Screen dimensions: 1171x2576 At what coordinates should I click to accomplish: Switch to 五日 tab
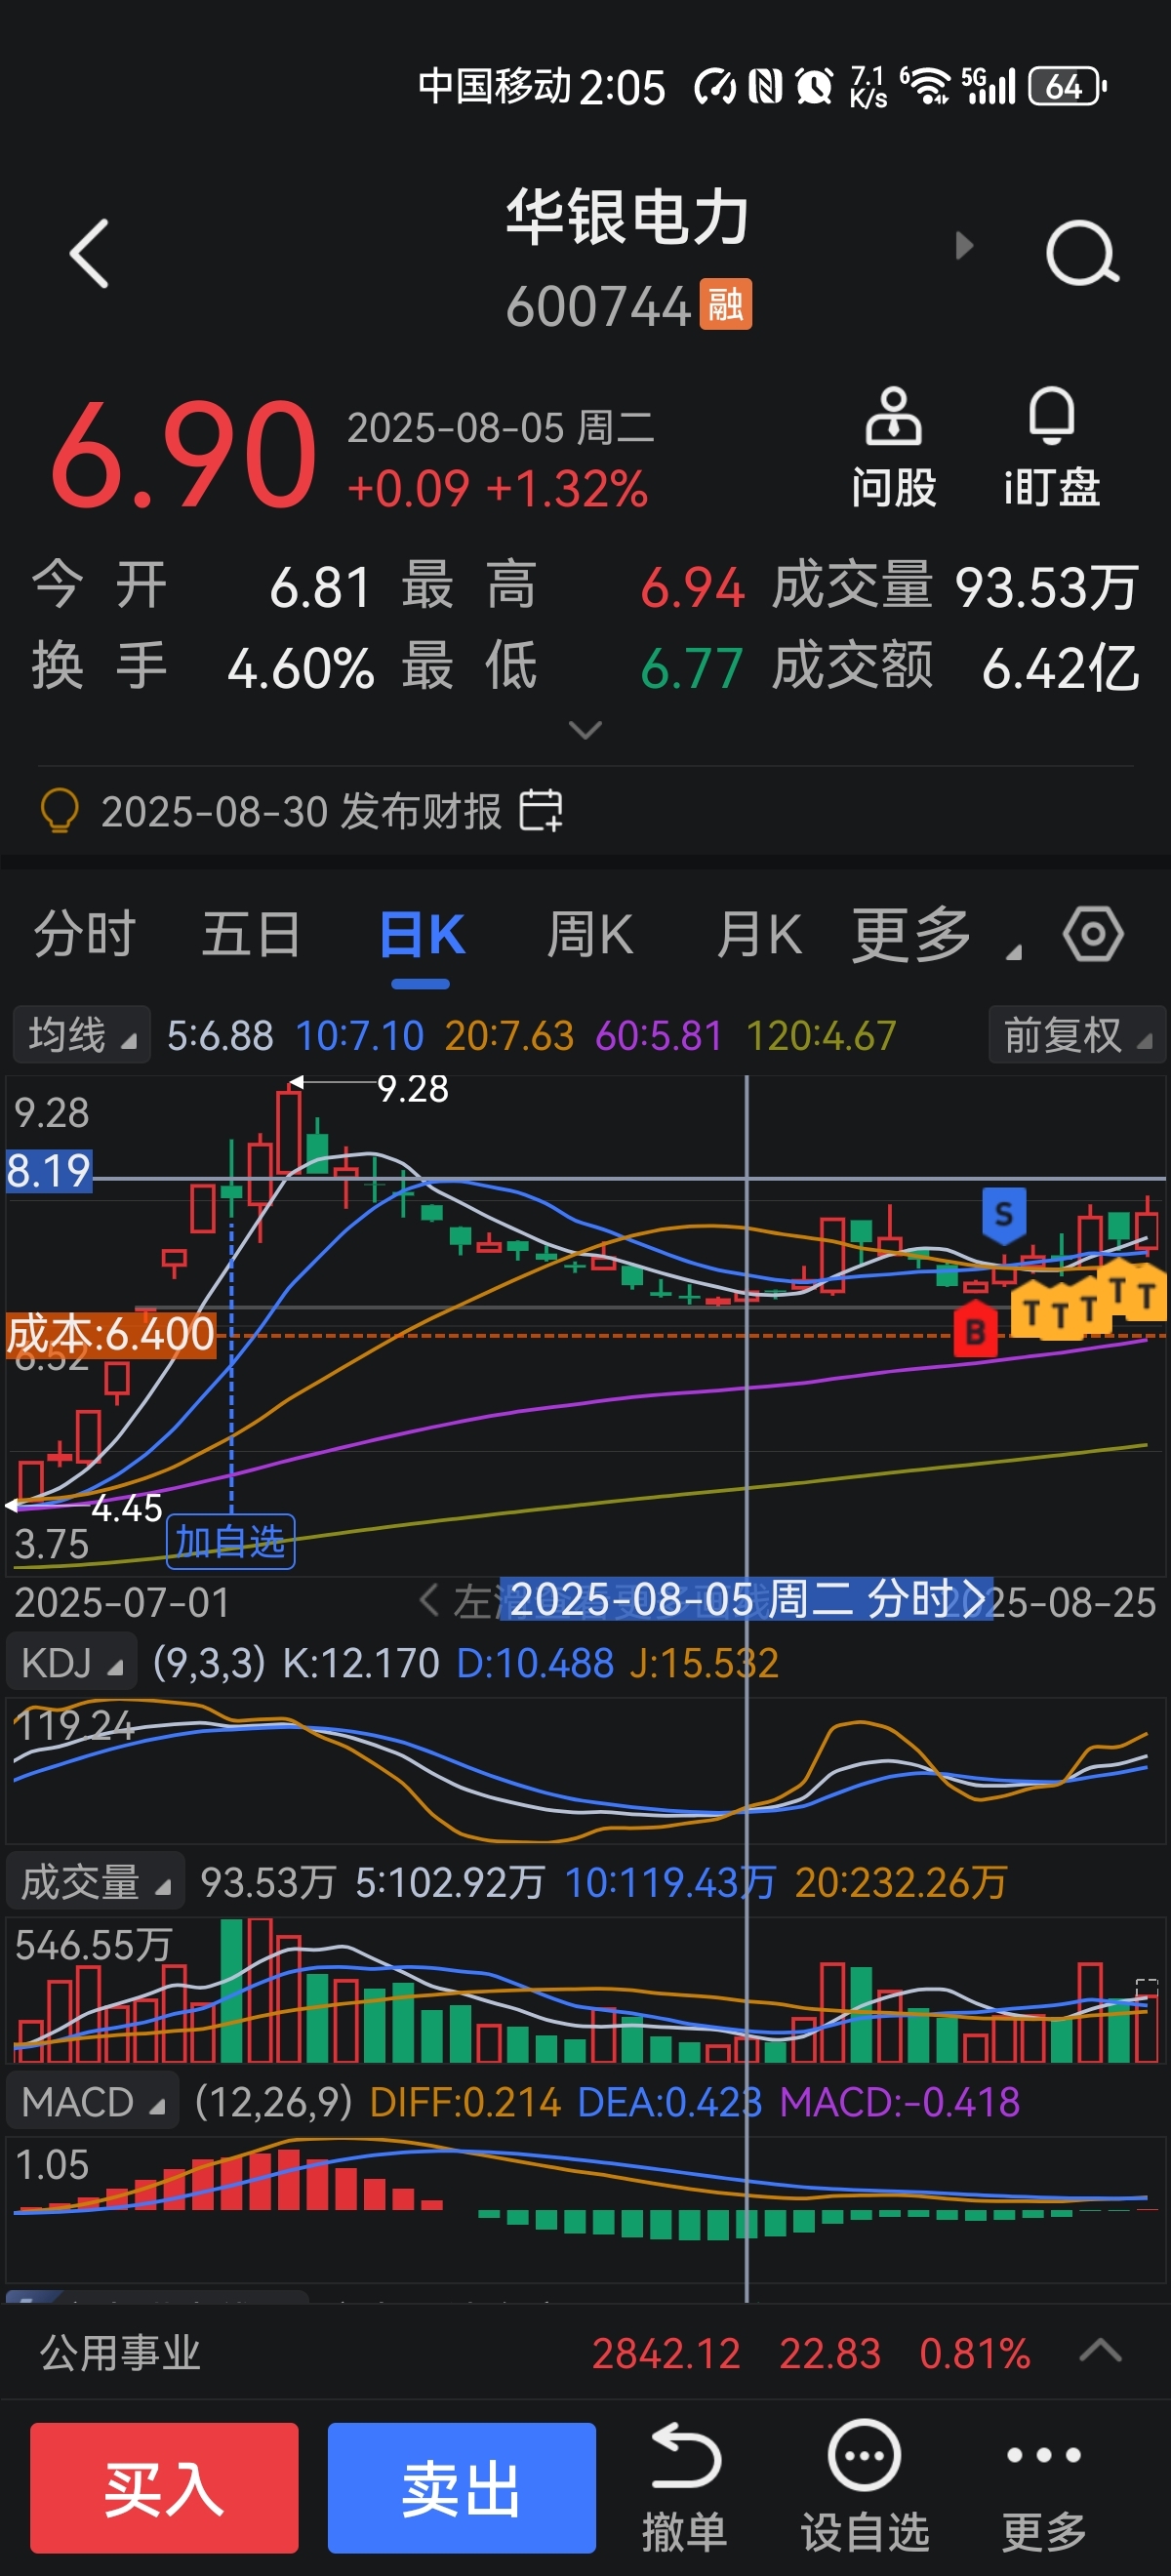(251, 935)
